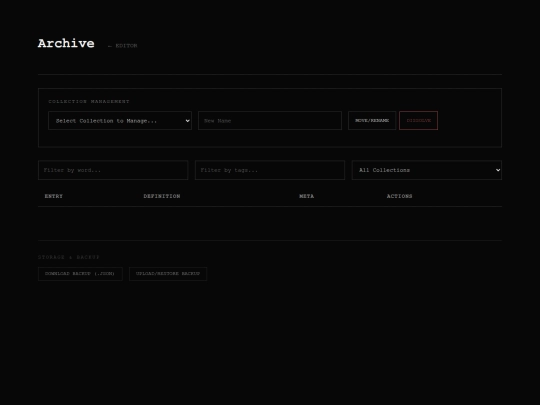Focus the Filter by tags field
This screenshot has height=405, width=540.
270,170
